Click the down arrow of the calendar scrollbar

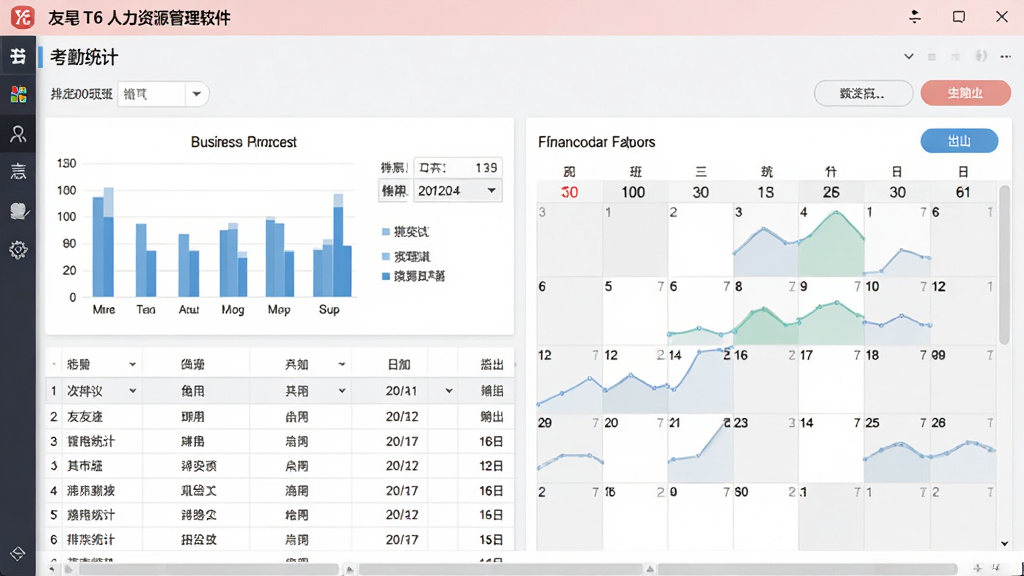[1004, 543]
